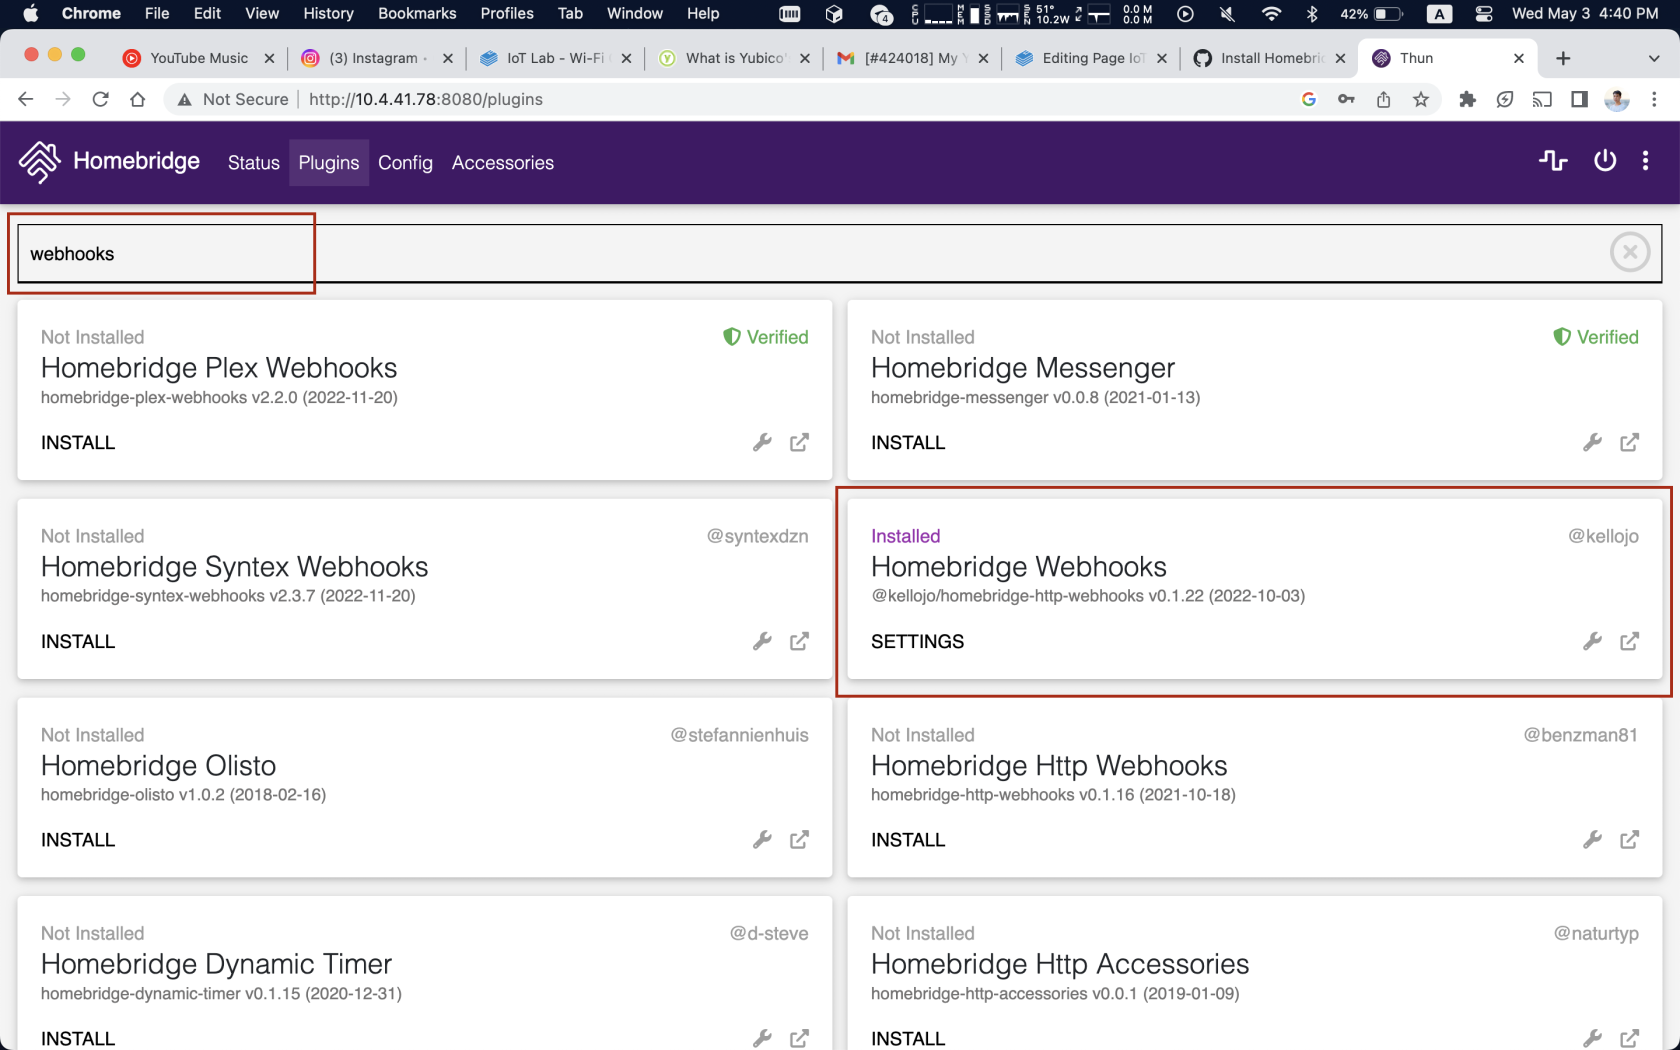The image size is (1680, 1050).
Task: Open external link for Homebridge Plex Webhooks
Action: point(799,442)
